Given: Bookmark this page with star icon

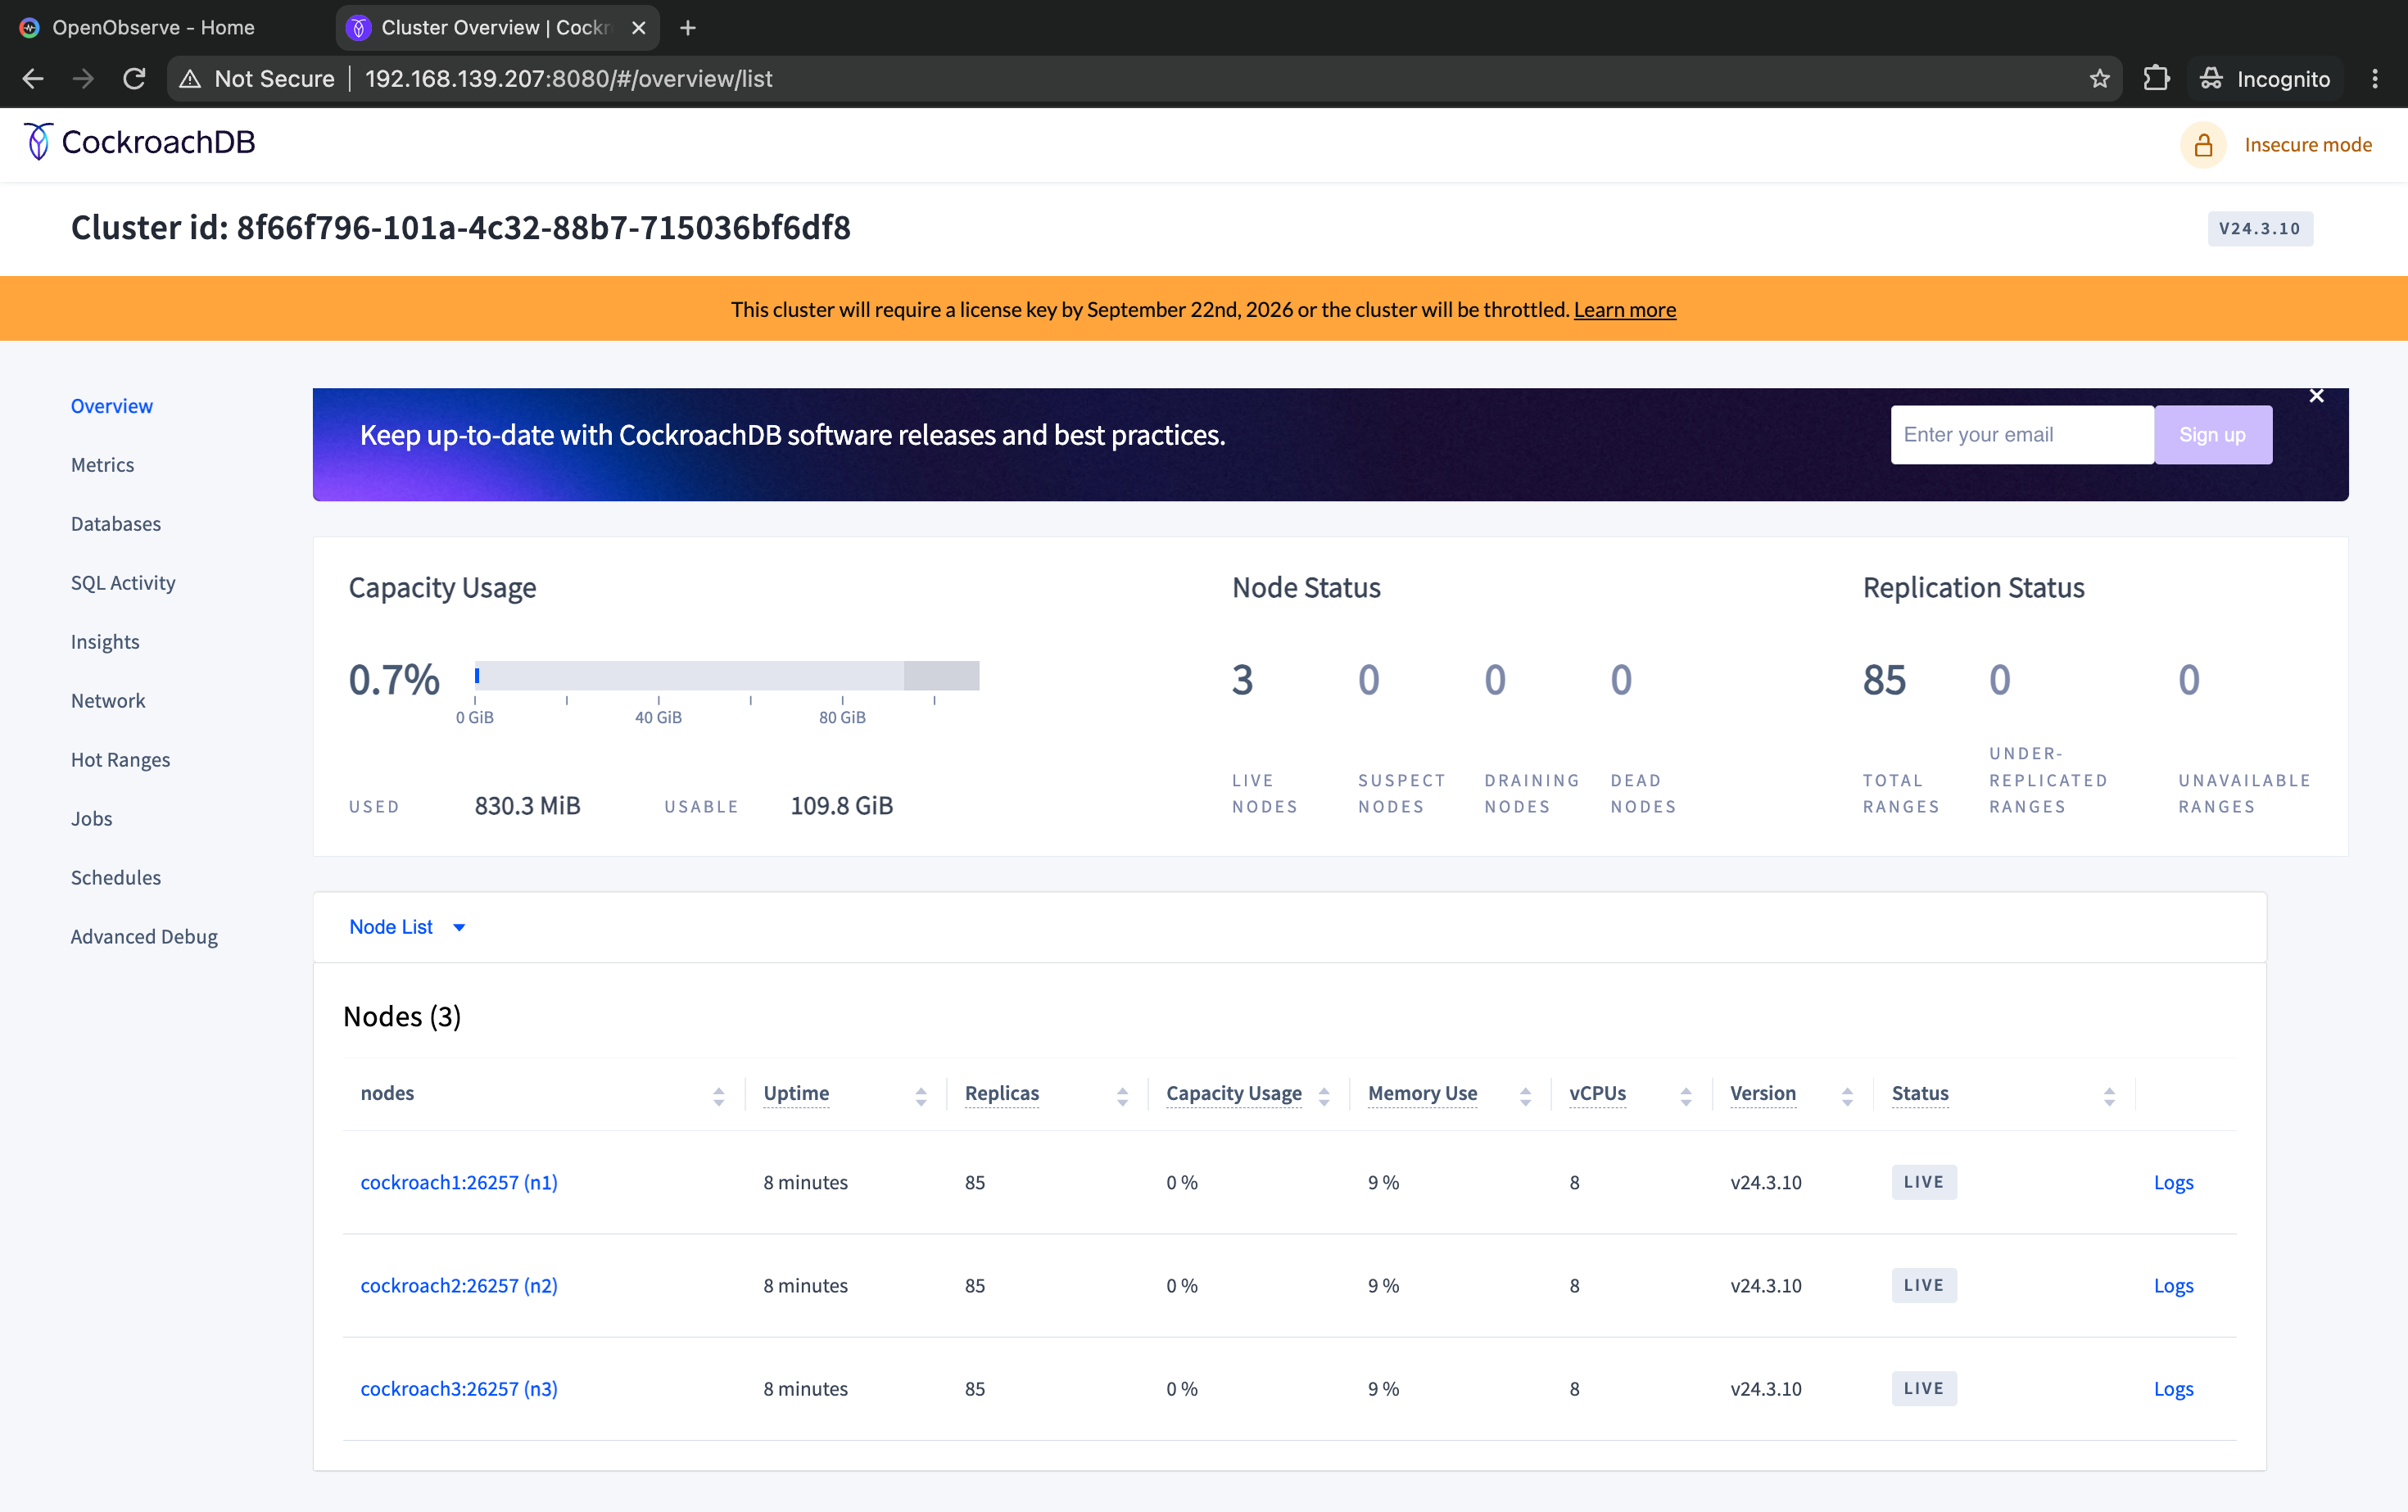Looking at the screenshot, I should click(x=2099, y=79).
